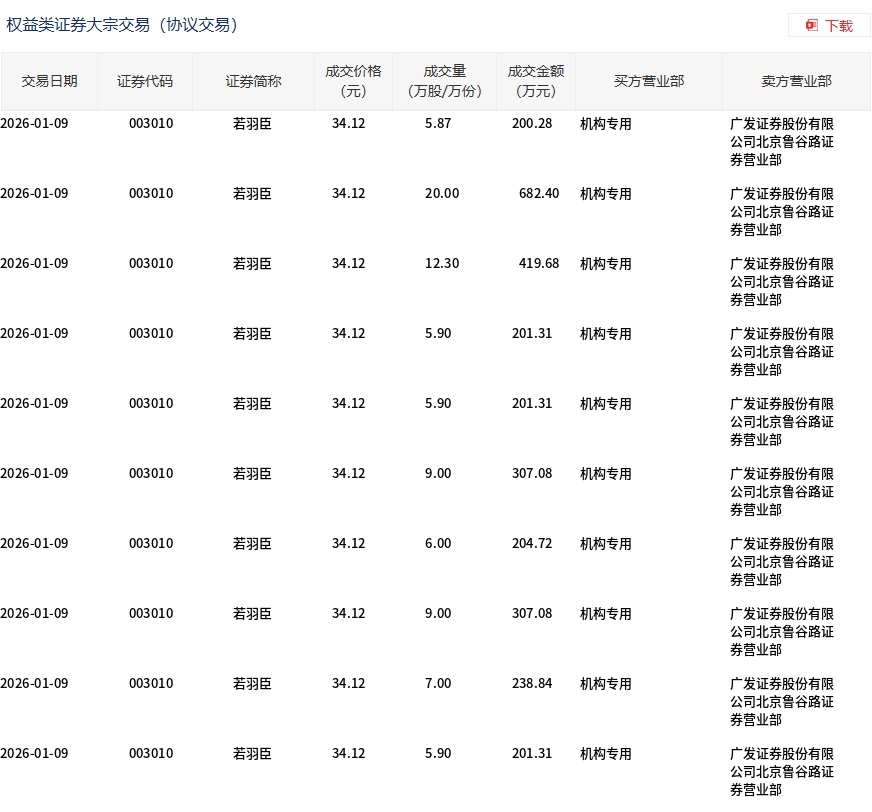This screenshot has width=872, height=812.
Task: Select the 成交金额(万元) column header
Action: click(536, 81)
